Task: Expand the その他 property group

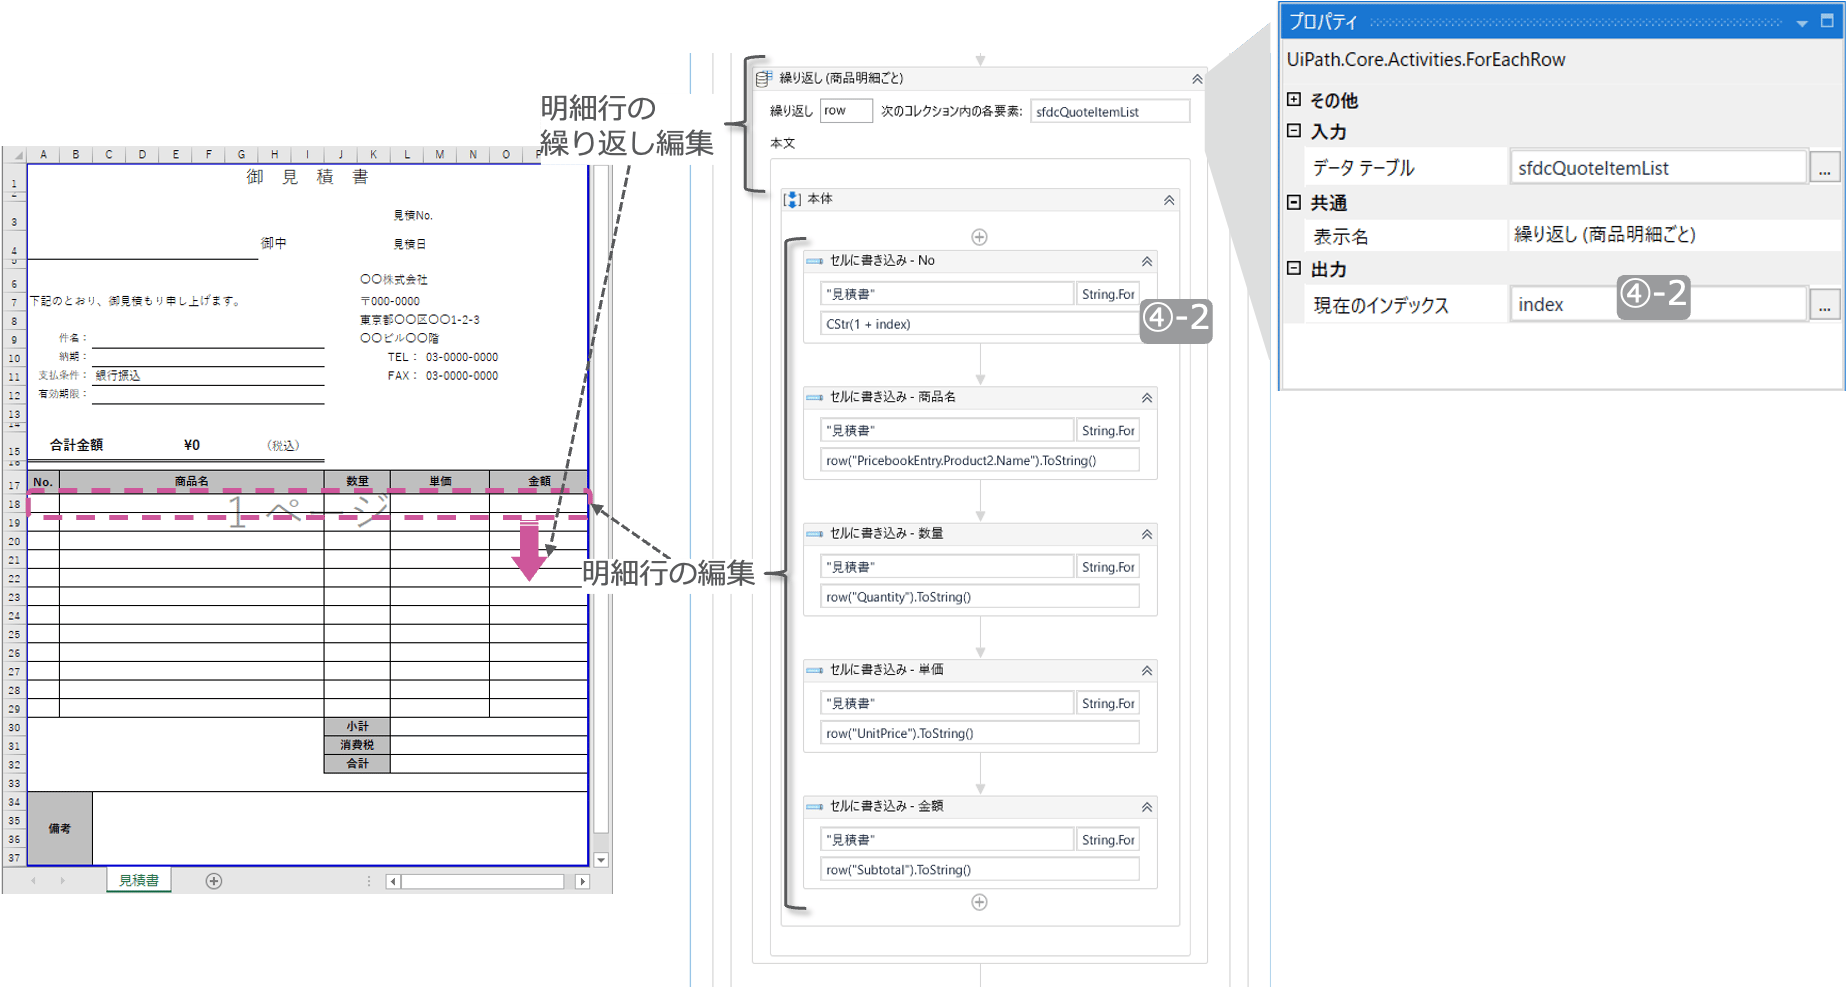Action: point(1294,99)
